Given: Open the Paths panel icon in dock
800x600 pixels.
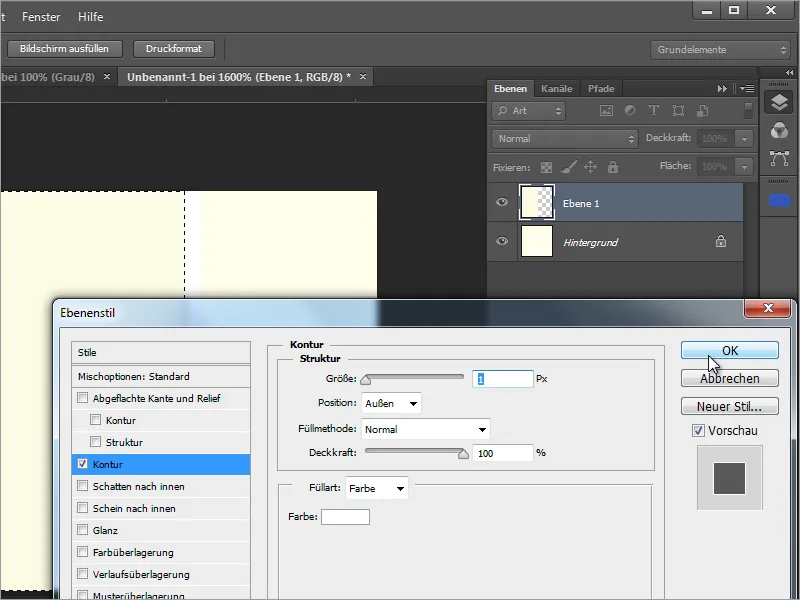Looking at the screenshot, I should pyautogui.click(x=778, y=158).
